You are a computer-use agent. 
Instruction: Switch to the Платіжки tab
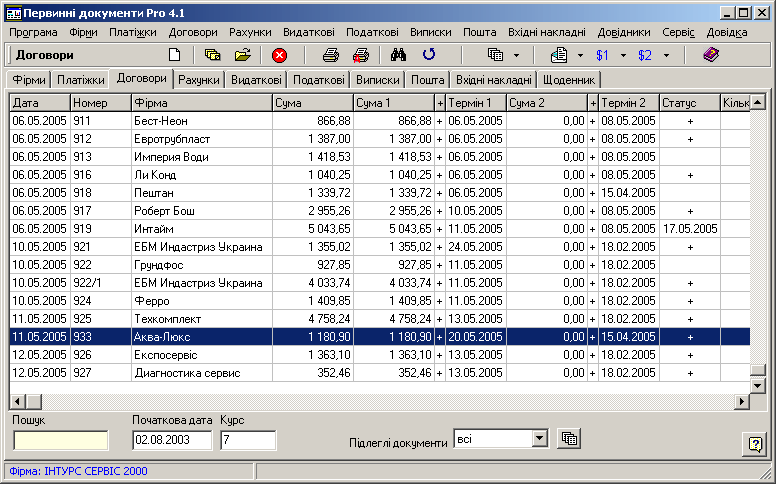[81, 80]
